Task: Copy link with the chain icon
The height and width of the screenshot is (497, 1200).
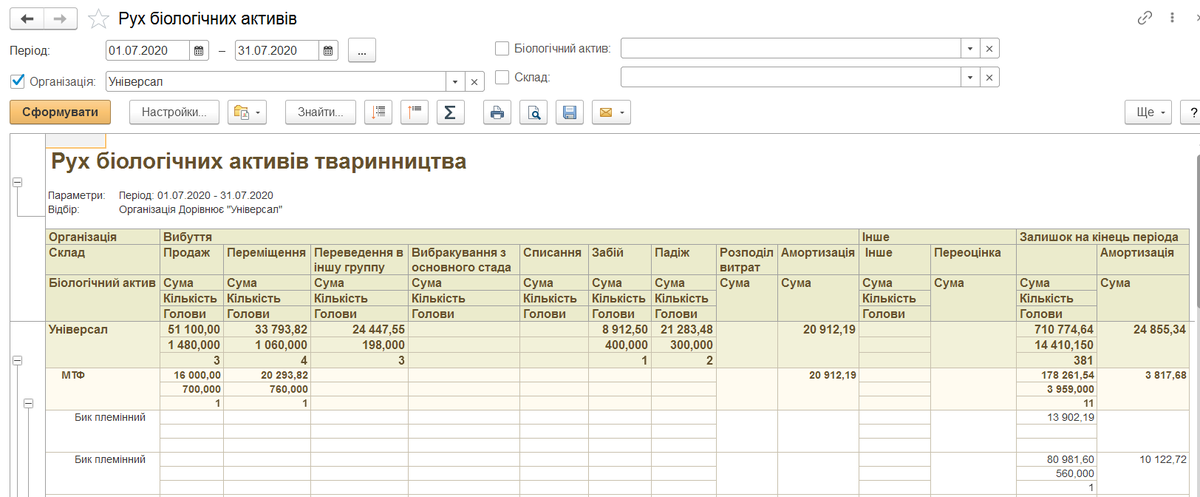Action: [x=1145, y=18]
